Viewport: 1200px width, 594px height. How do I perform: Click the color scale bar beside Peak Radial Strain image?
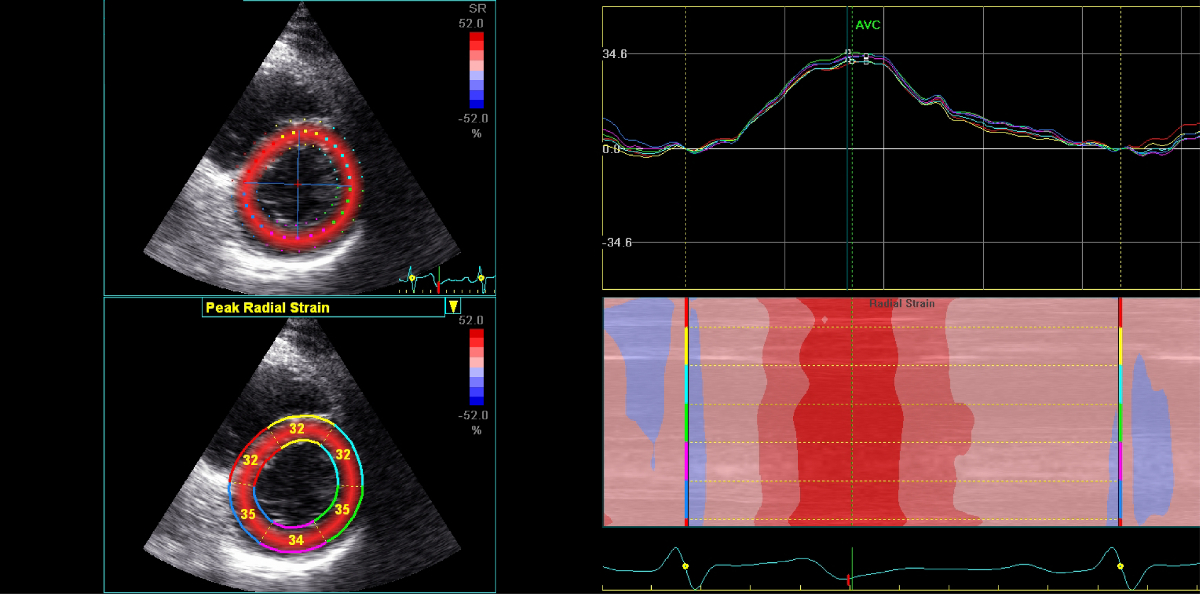tap(477, 366)
